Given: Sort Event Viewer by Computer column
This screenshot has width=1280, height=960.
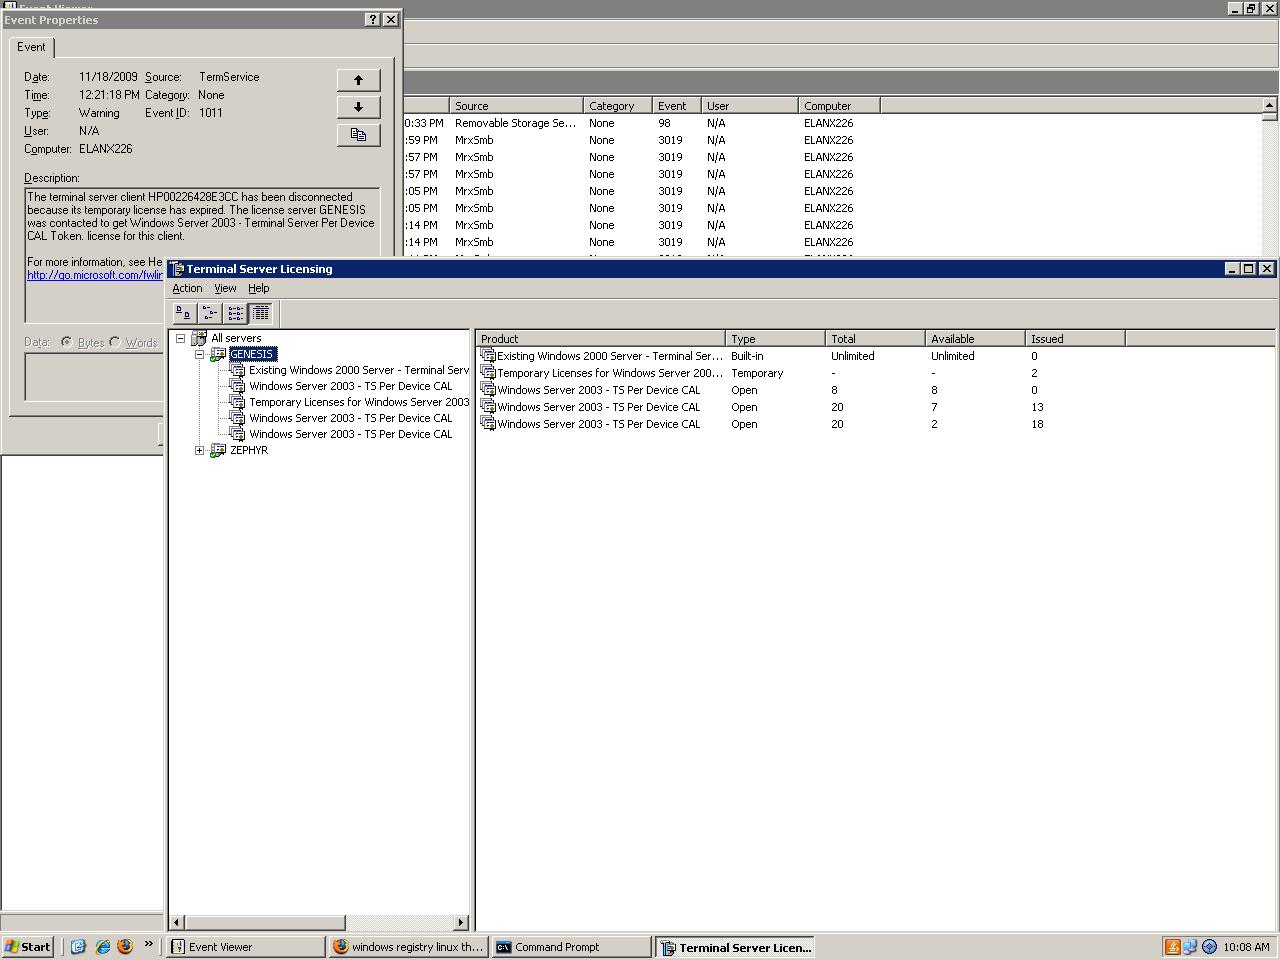Looking at the screenshot, I should [839, 105].
